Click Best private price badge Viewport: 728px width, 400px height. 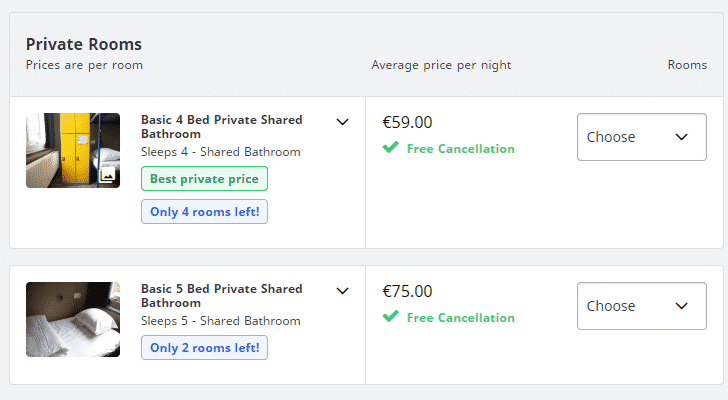click(x=204, y=179)
